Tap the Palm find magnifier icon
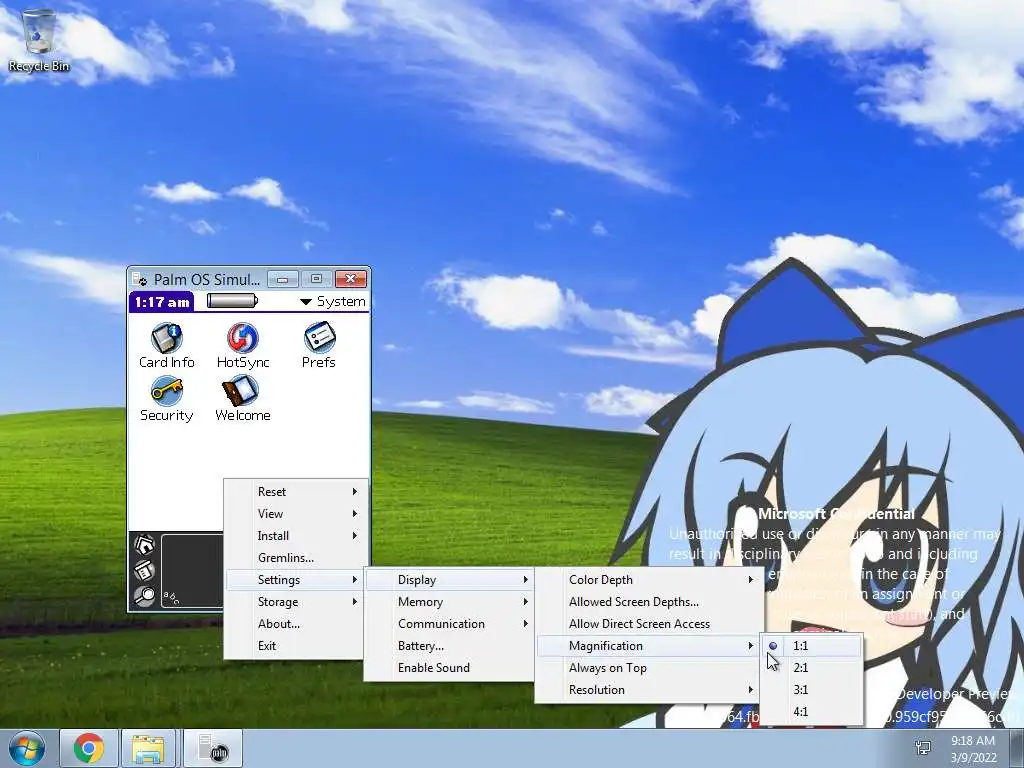The width and height of the screenshot is (1024, 768). 144,596
